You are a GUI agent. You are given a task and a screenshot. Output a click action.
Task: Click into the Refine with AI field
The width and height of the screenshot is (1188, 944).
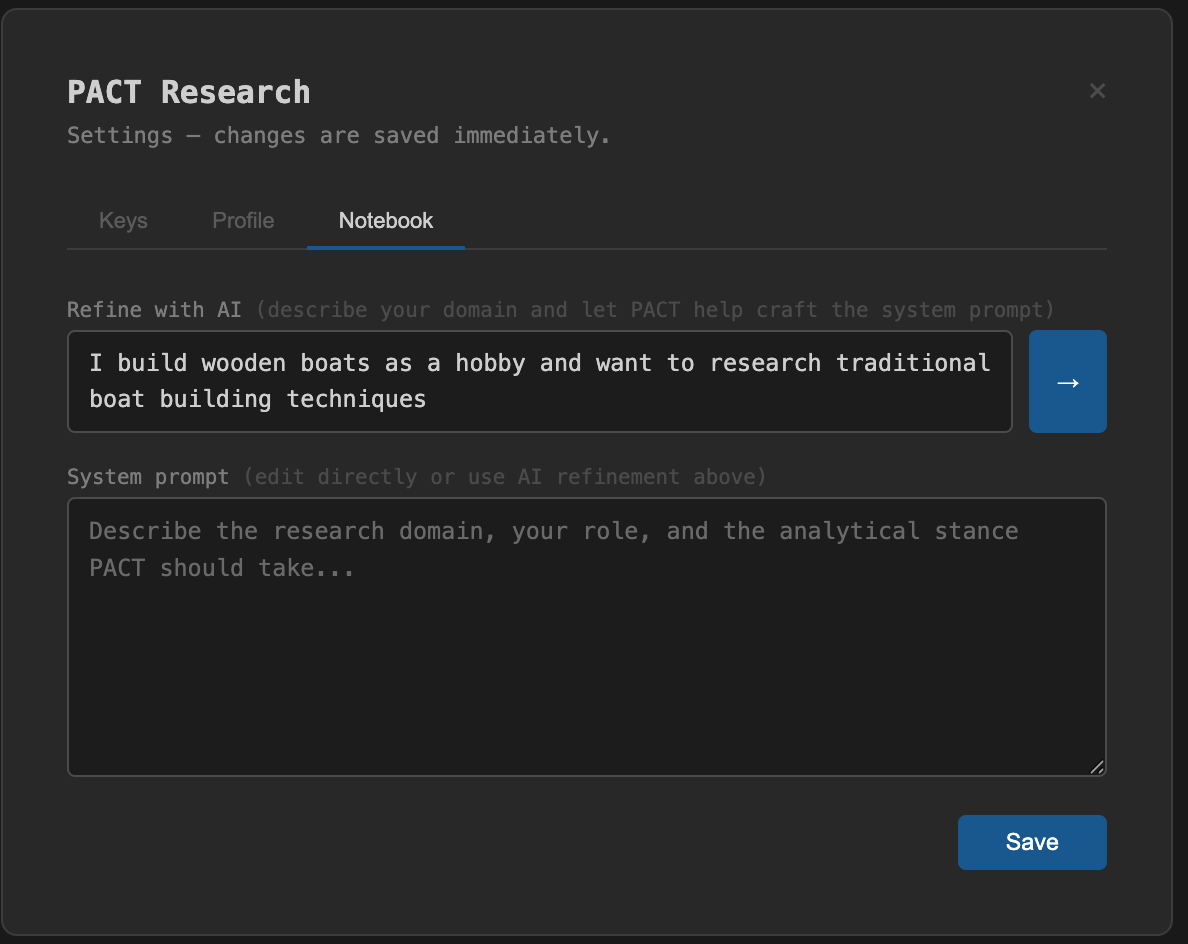(539, 381)
